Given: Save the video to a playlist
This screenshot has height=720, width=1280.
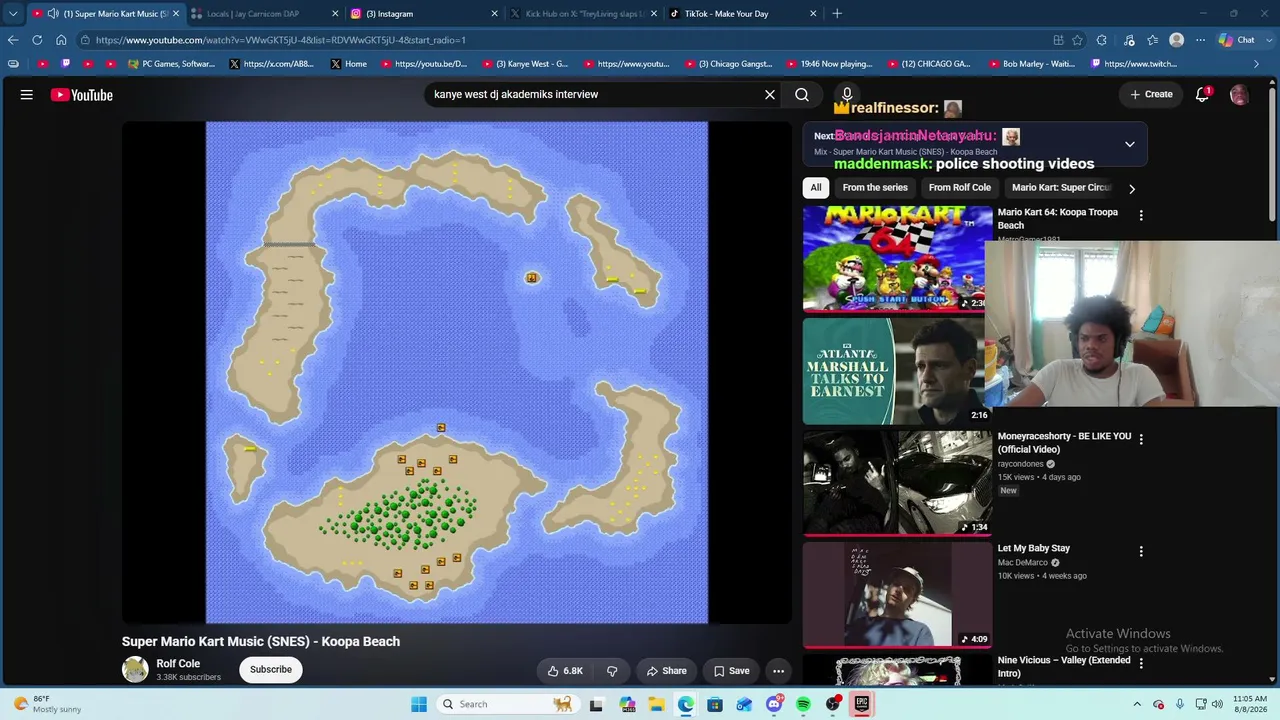Looking at the screenshot, I should 731,671.
